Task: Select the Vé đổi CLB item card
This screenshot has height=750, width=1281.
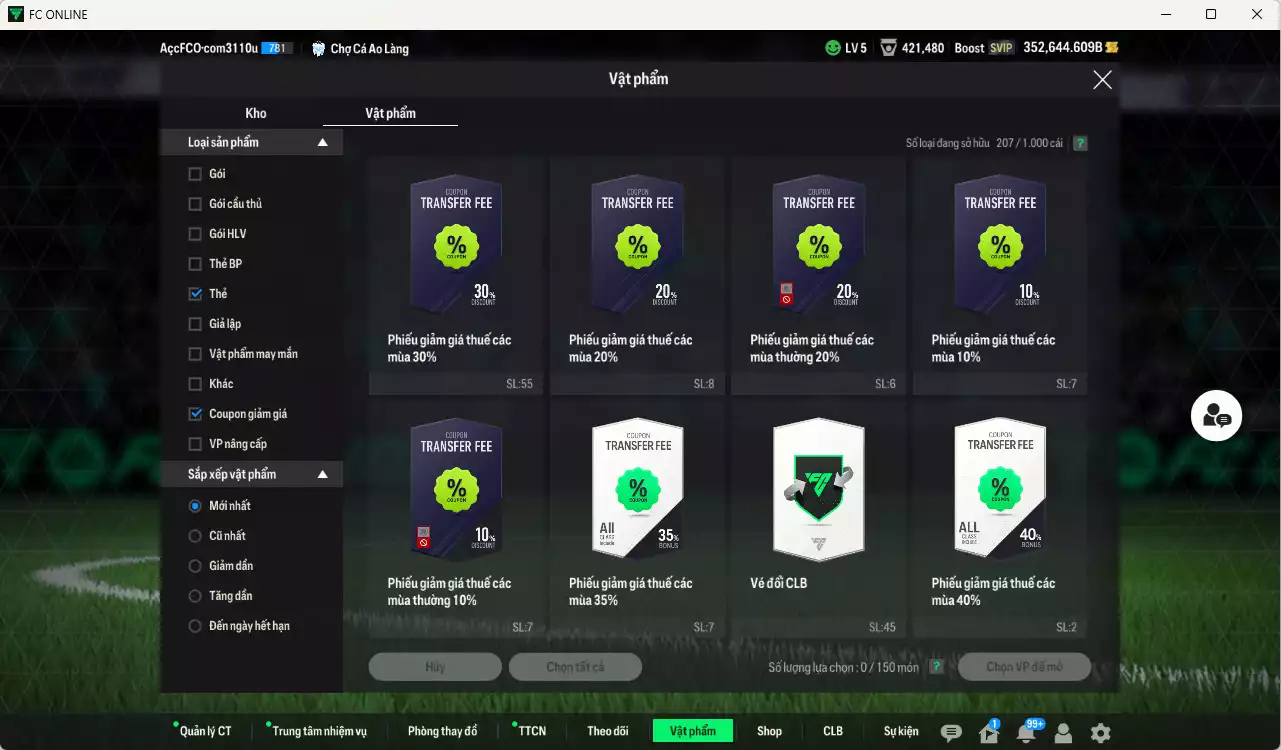Action: coord(818,518)
